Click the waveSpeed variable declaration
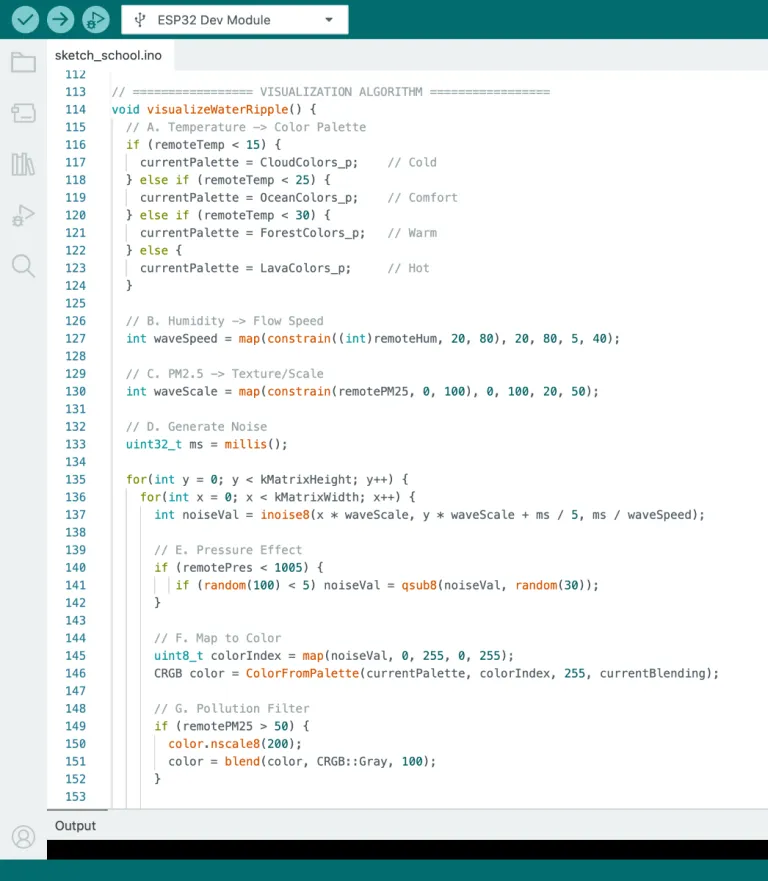Viewport: 768px width, 881px height. click(x=185, y=339)
